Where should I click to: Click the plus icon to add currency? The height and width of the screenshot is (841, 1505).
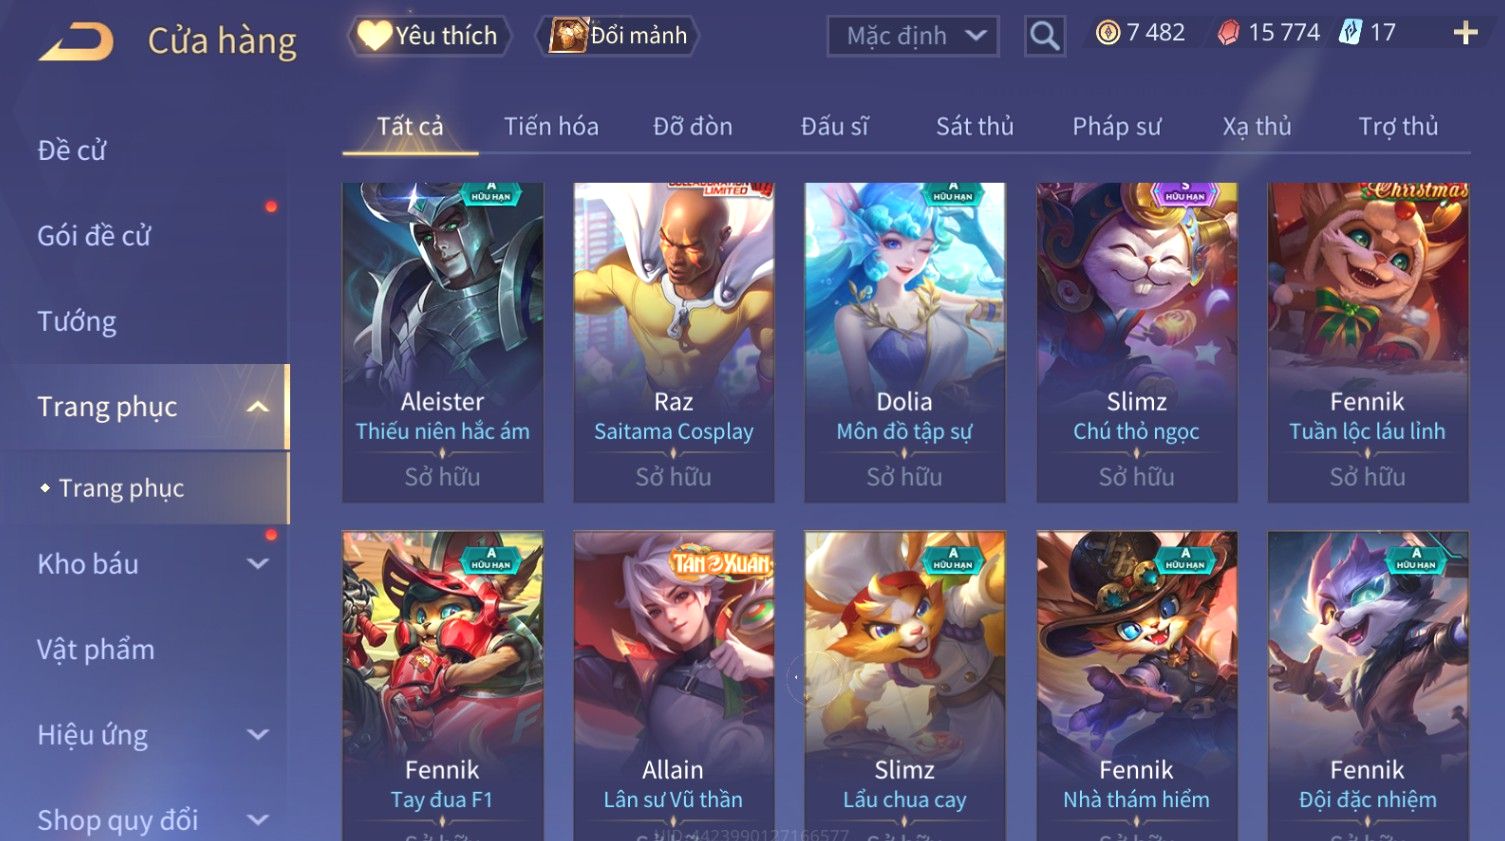coord(1465,33)
